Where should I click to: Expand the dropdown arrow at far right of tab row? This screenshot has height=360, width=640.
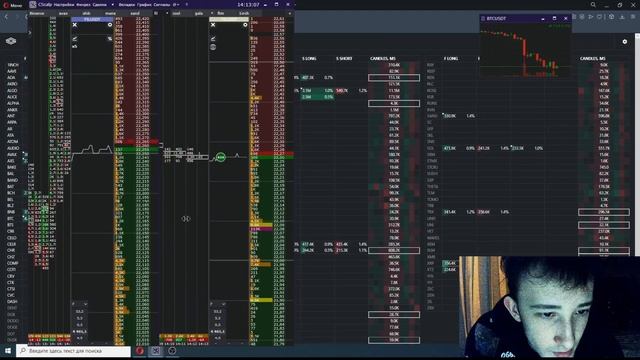point(290,13)
